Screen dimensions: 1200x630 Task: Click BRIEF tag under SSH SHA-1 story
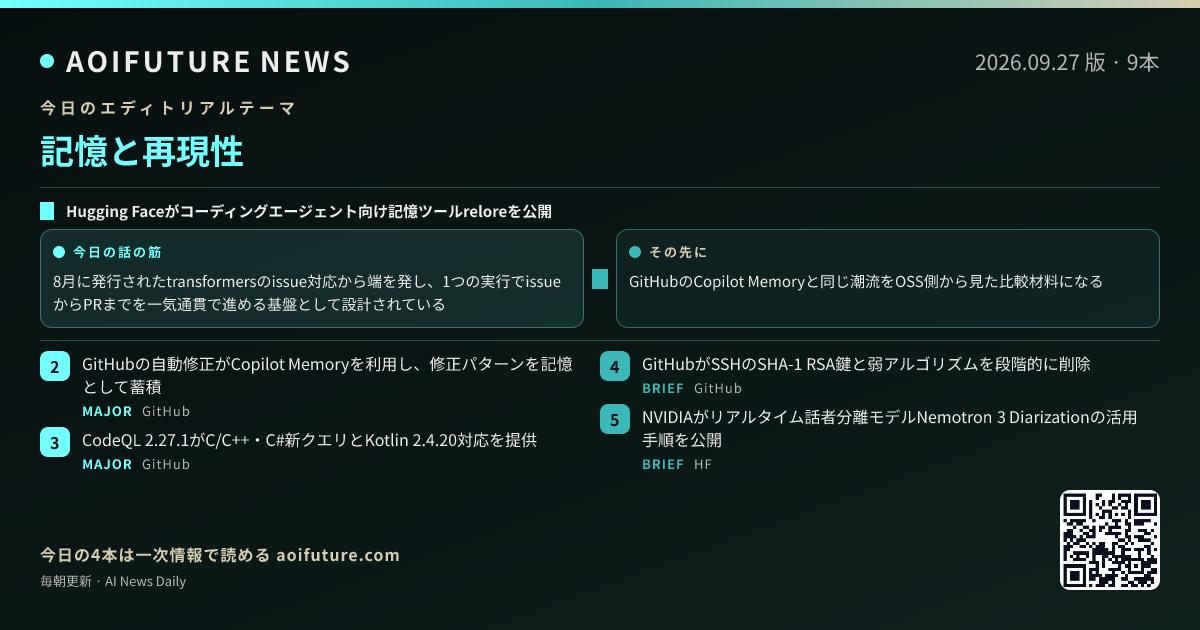pos(663,388)
